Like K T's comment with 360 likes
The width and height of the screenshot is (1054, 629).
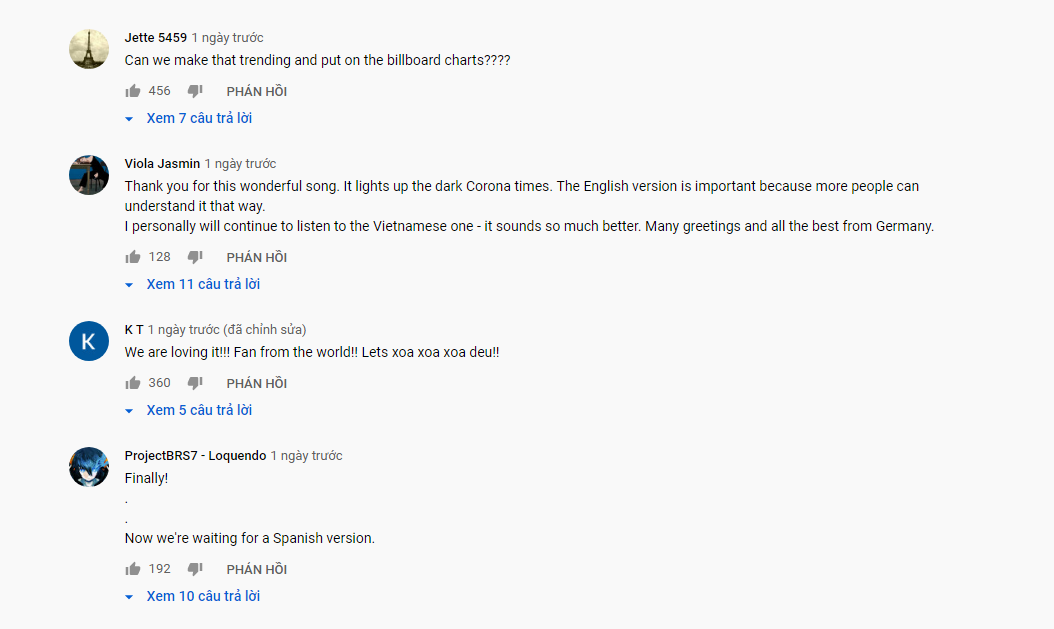132,382
